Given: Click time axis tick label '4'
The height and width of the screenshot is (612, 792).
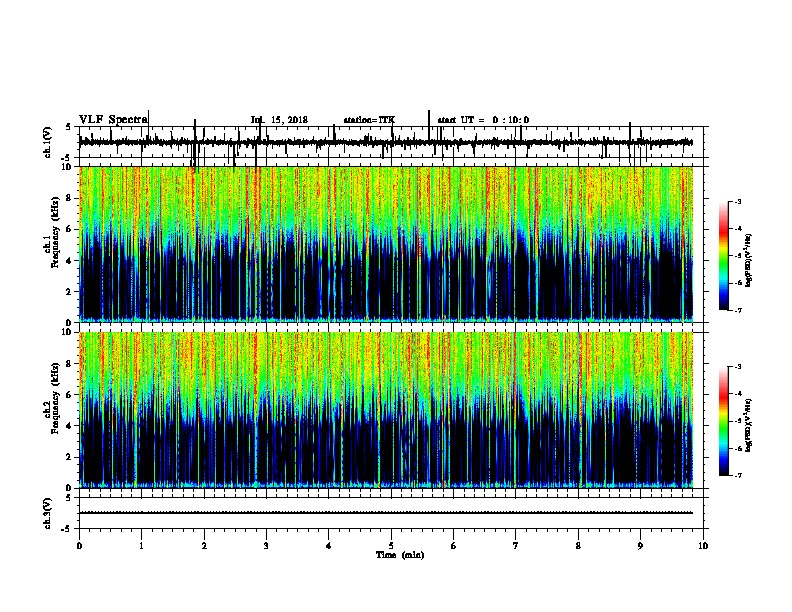Looking at the screenshot, I should click(328, 546).
